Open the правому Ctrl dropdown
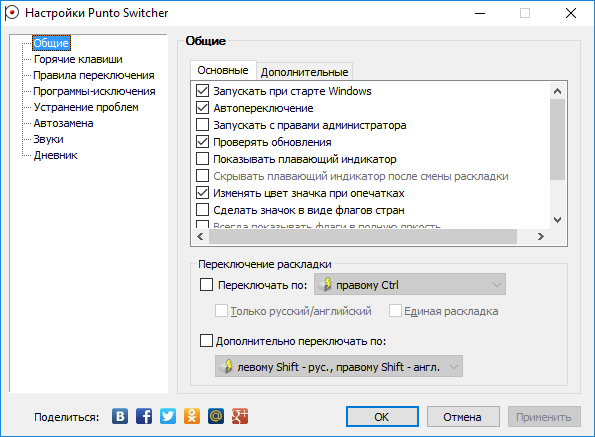The height and width of the screenshot is (437, 595). click(410, 285)
